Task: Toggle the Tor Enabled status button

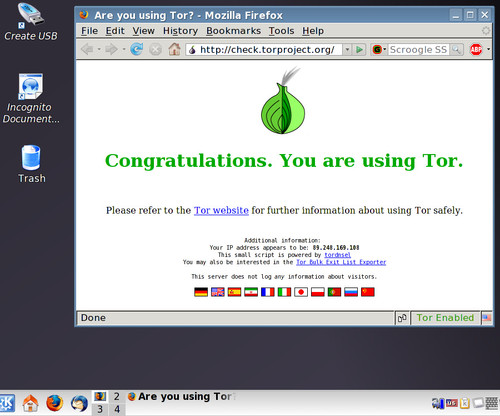Action: pos(445,318)
